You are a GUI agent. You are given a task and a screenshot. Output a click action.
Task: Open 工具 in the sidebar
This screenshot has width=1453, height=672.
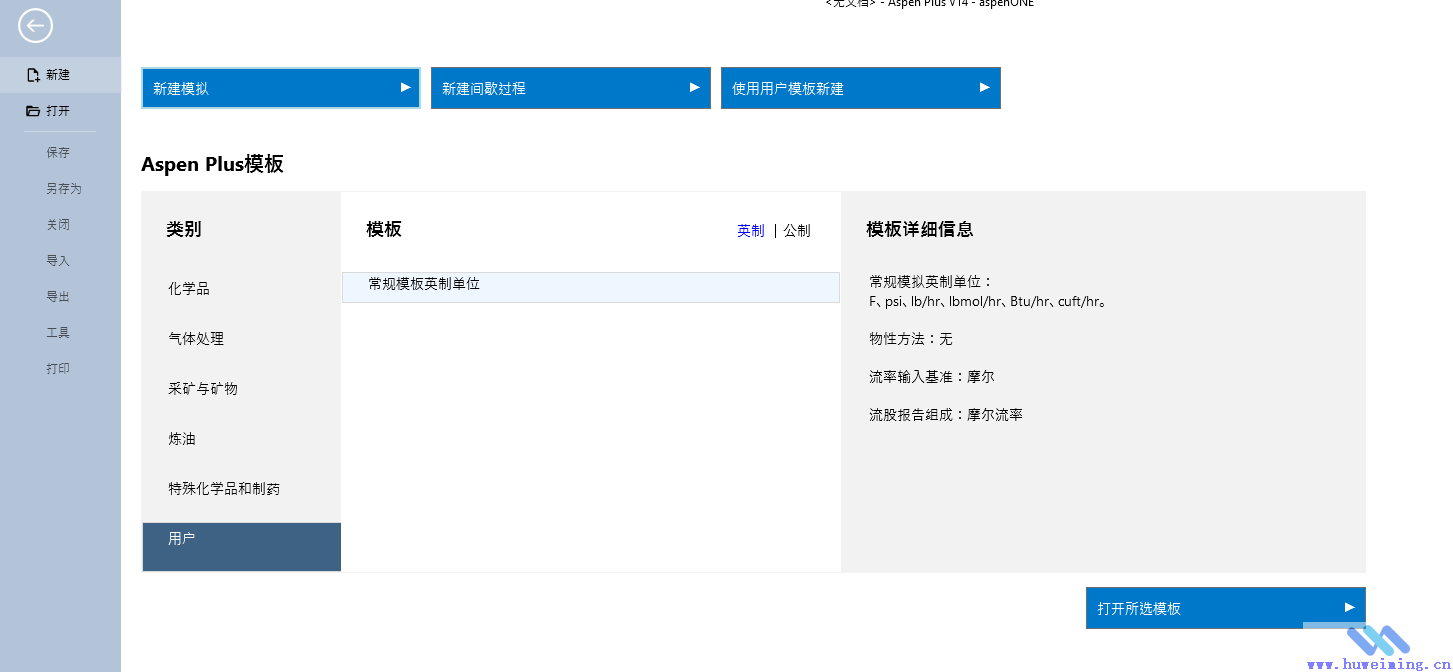[x=58, y=333]
